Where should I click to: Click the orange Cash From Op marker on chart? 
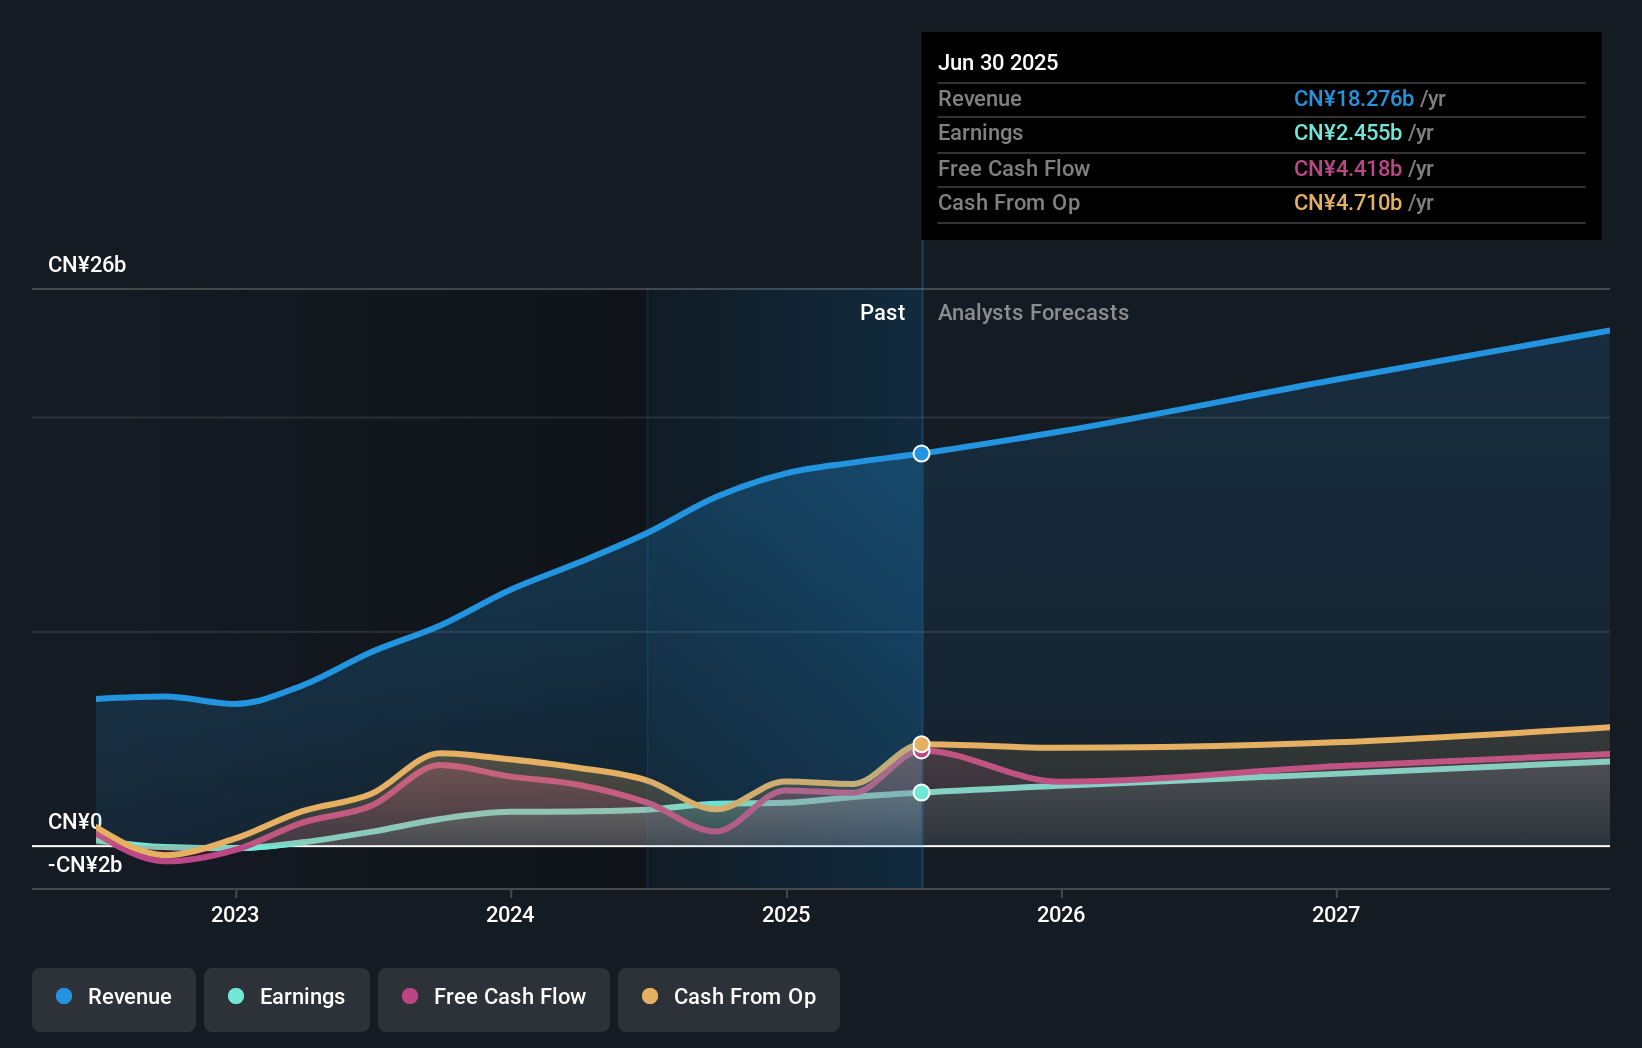pyautogui.click(x=921, y=743)
